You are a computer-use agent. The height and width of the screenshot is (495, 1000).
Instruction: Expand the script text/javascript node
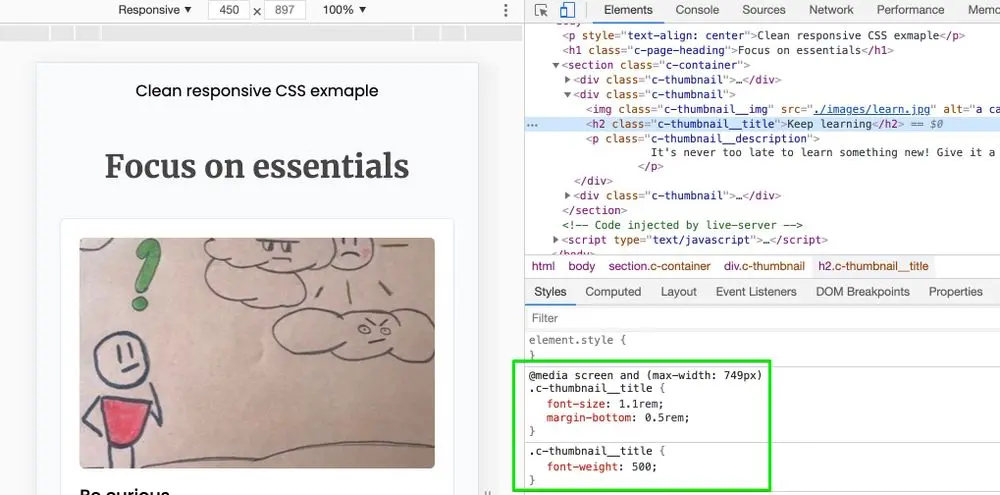(556, 240)
